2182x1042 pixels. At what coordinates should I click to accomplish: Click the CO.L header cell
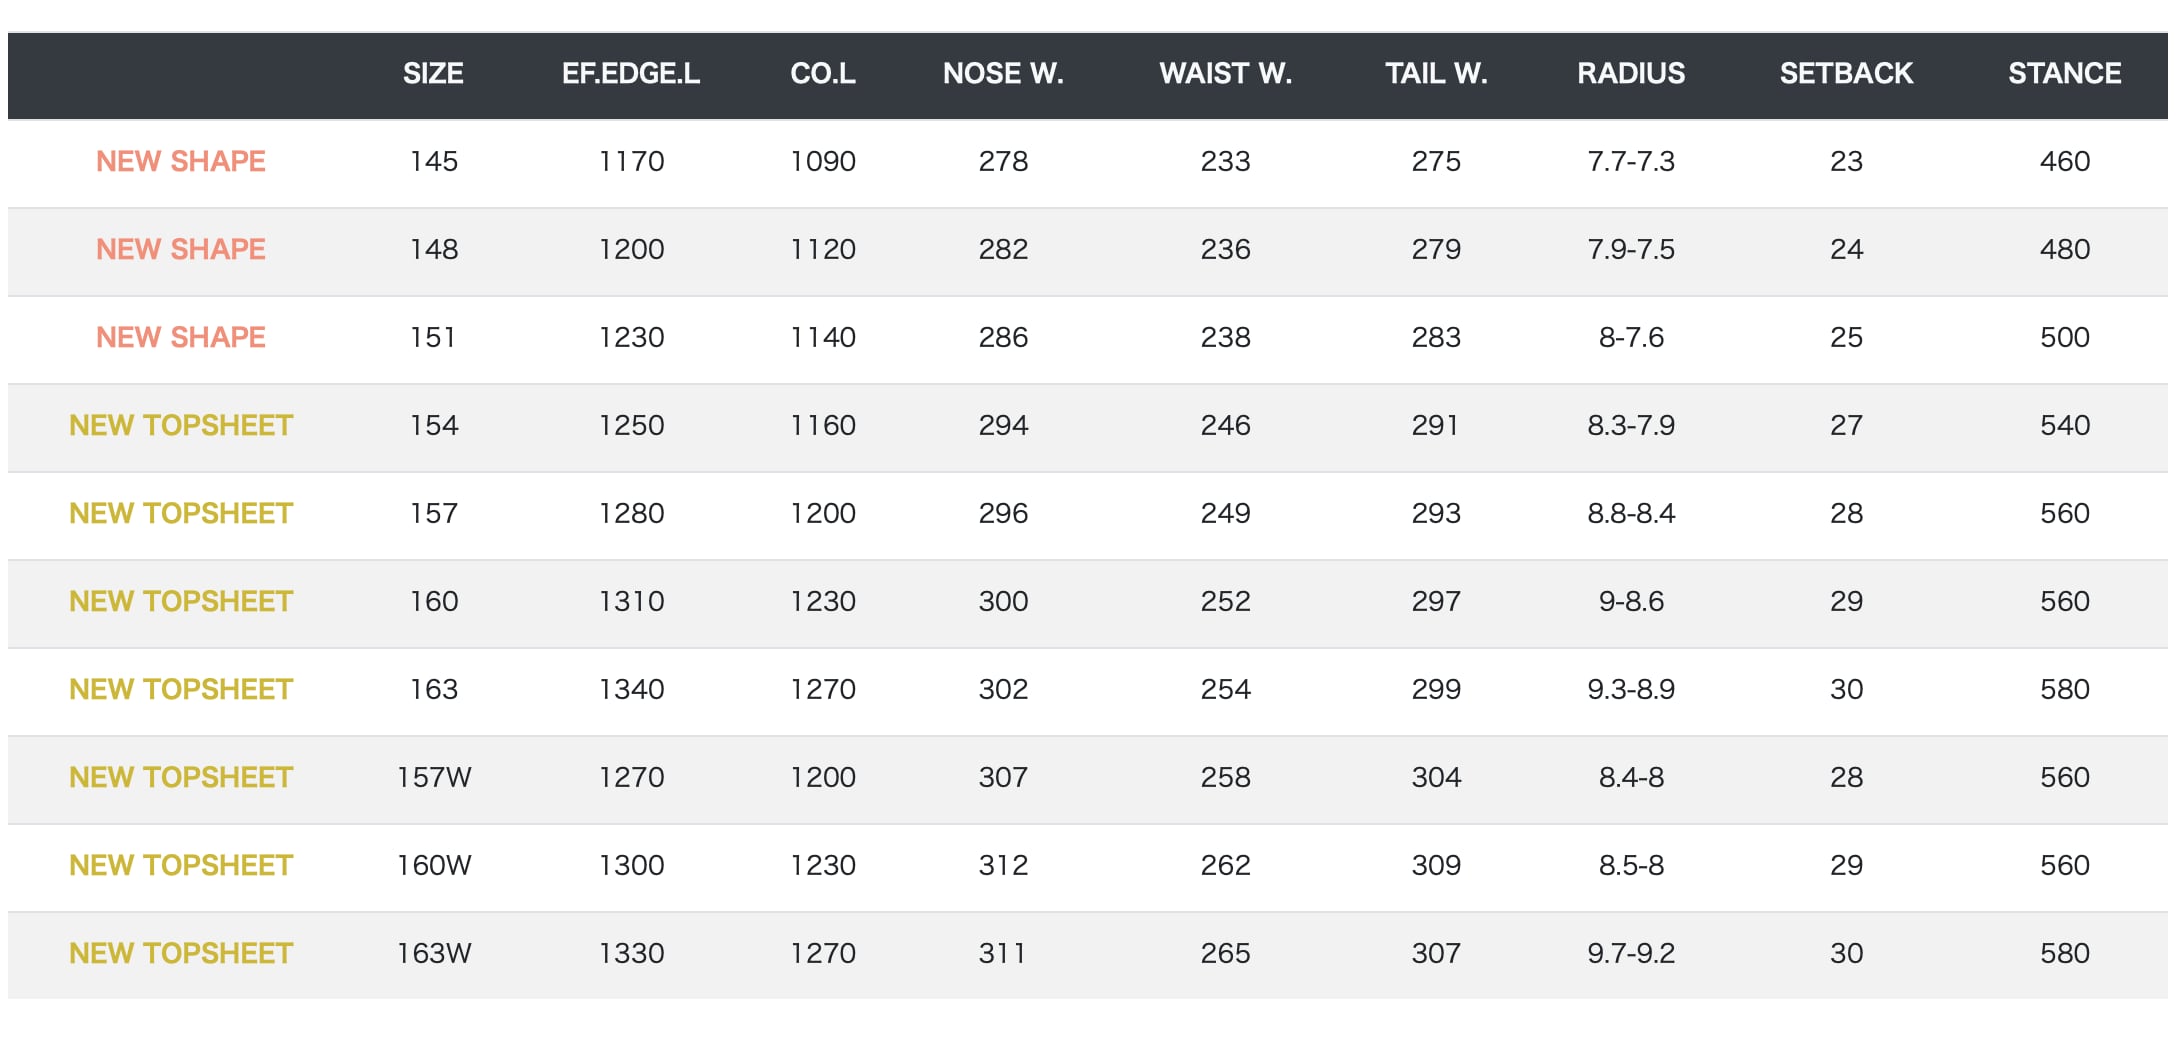[823, 74]
